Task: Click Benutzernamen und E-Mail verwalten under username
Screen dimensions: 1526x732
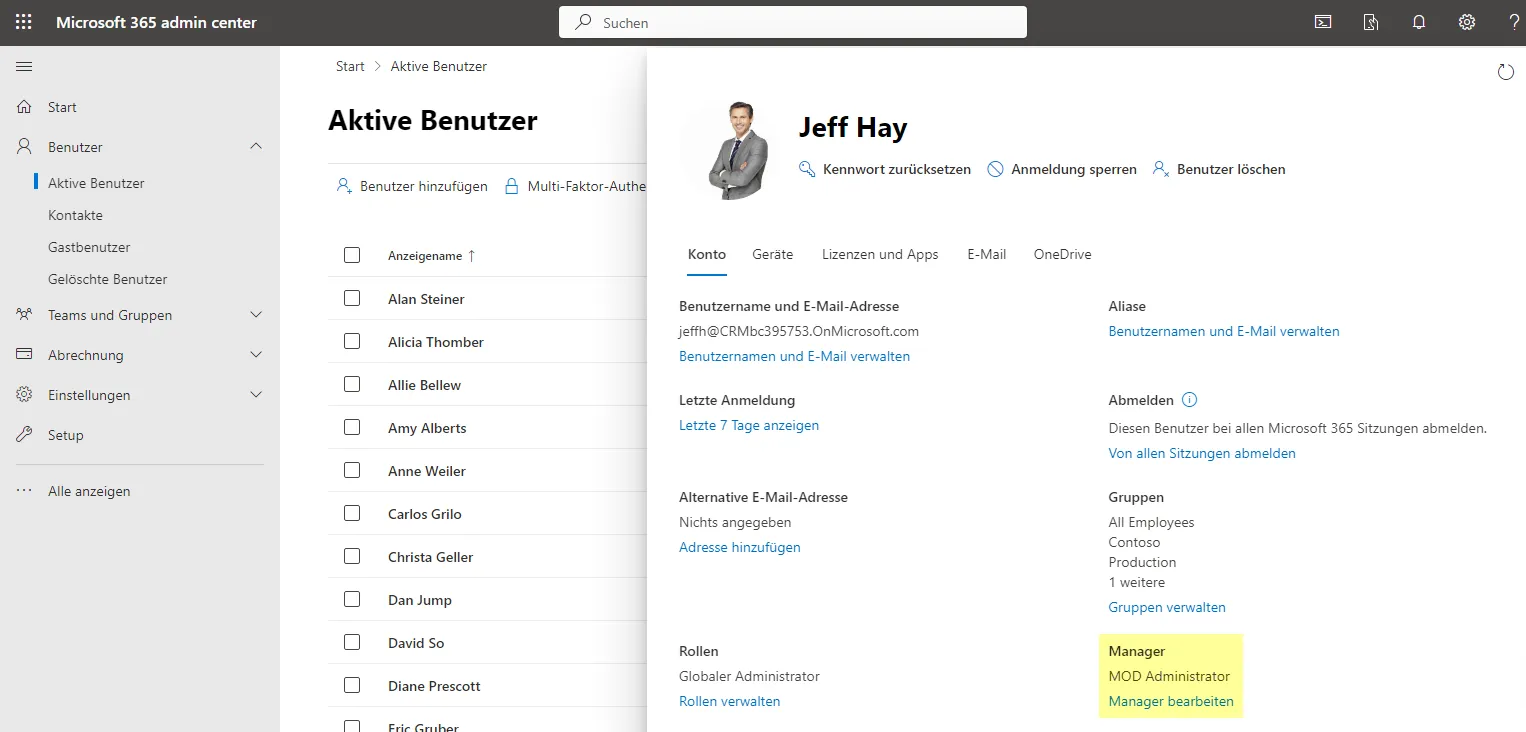Action: click(x=794, y=356)
